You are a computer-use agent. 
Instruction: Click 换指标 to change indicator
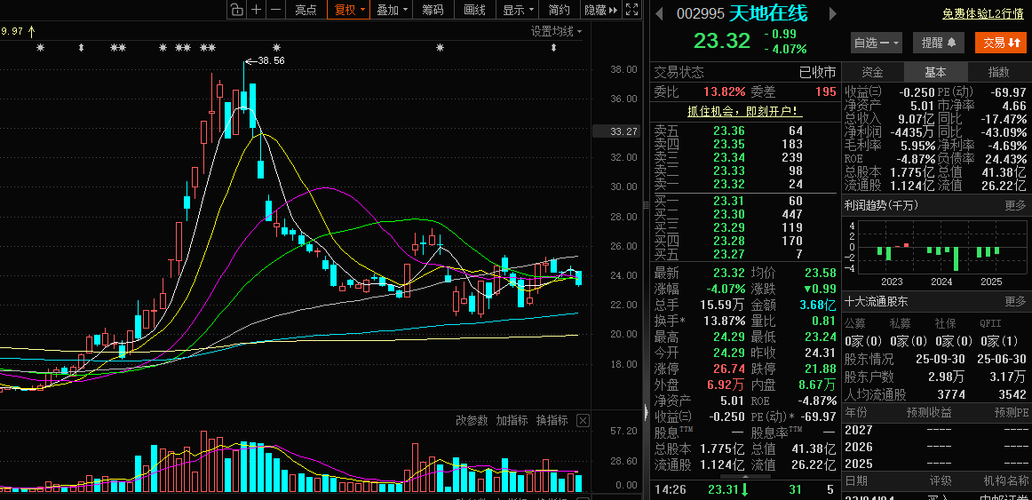pyautogui.click(x=552, y=420)
